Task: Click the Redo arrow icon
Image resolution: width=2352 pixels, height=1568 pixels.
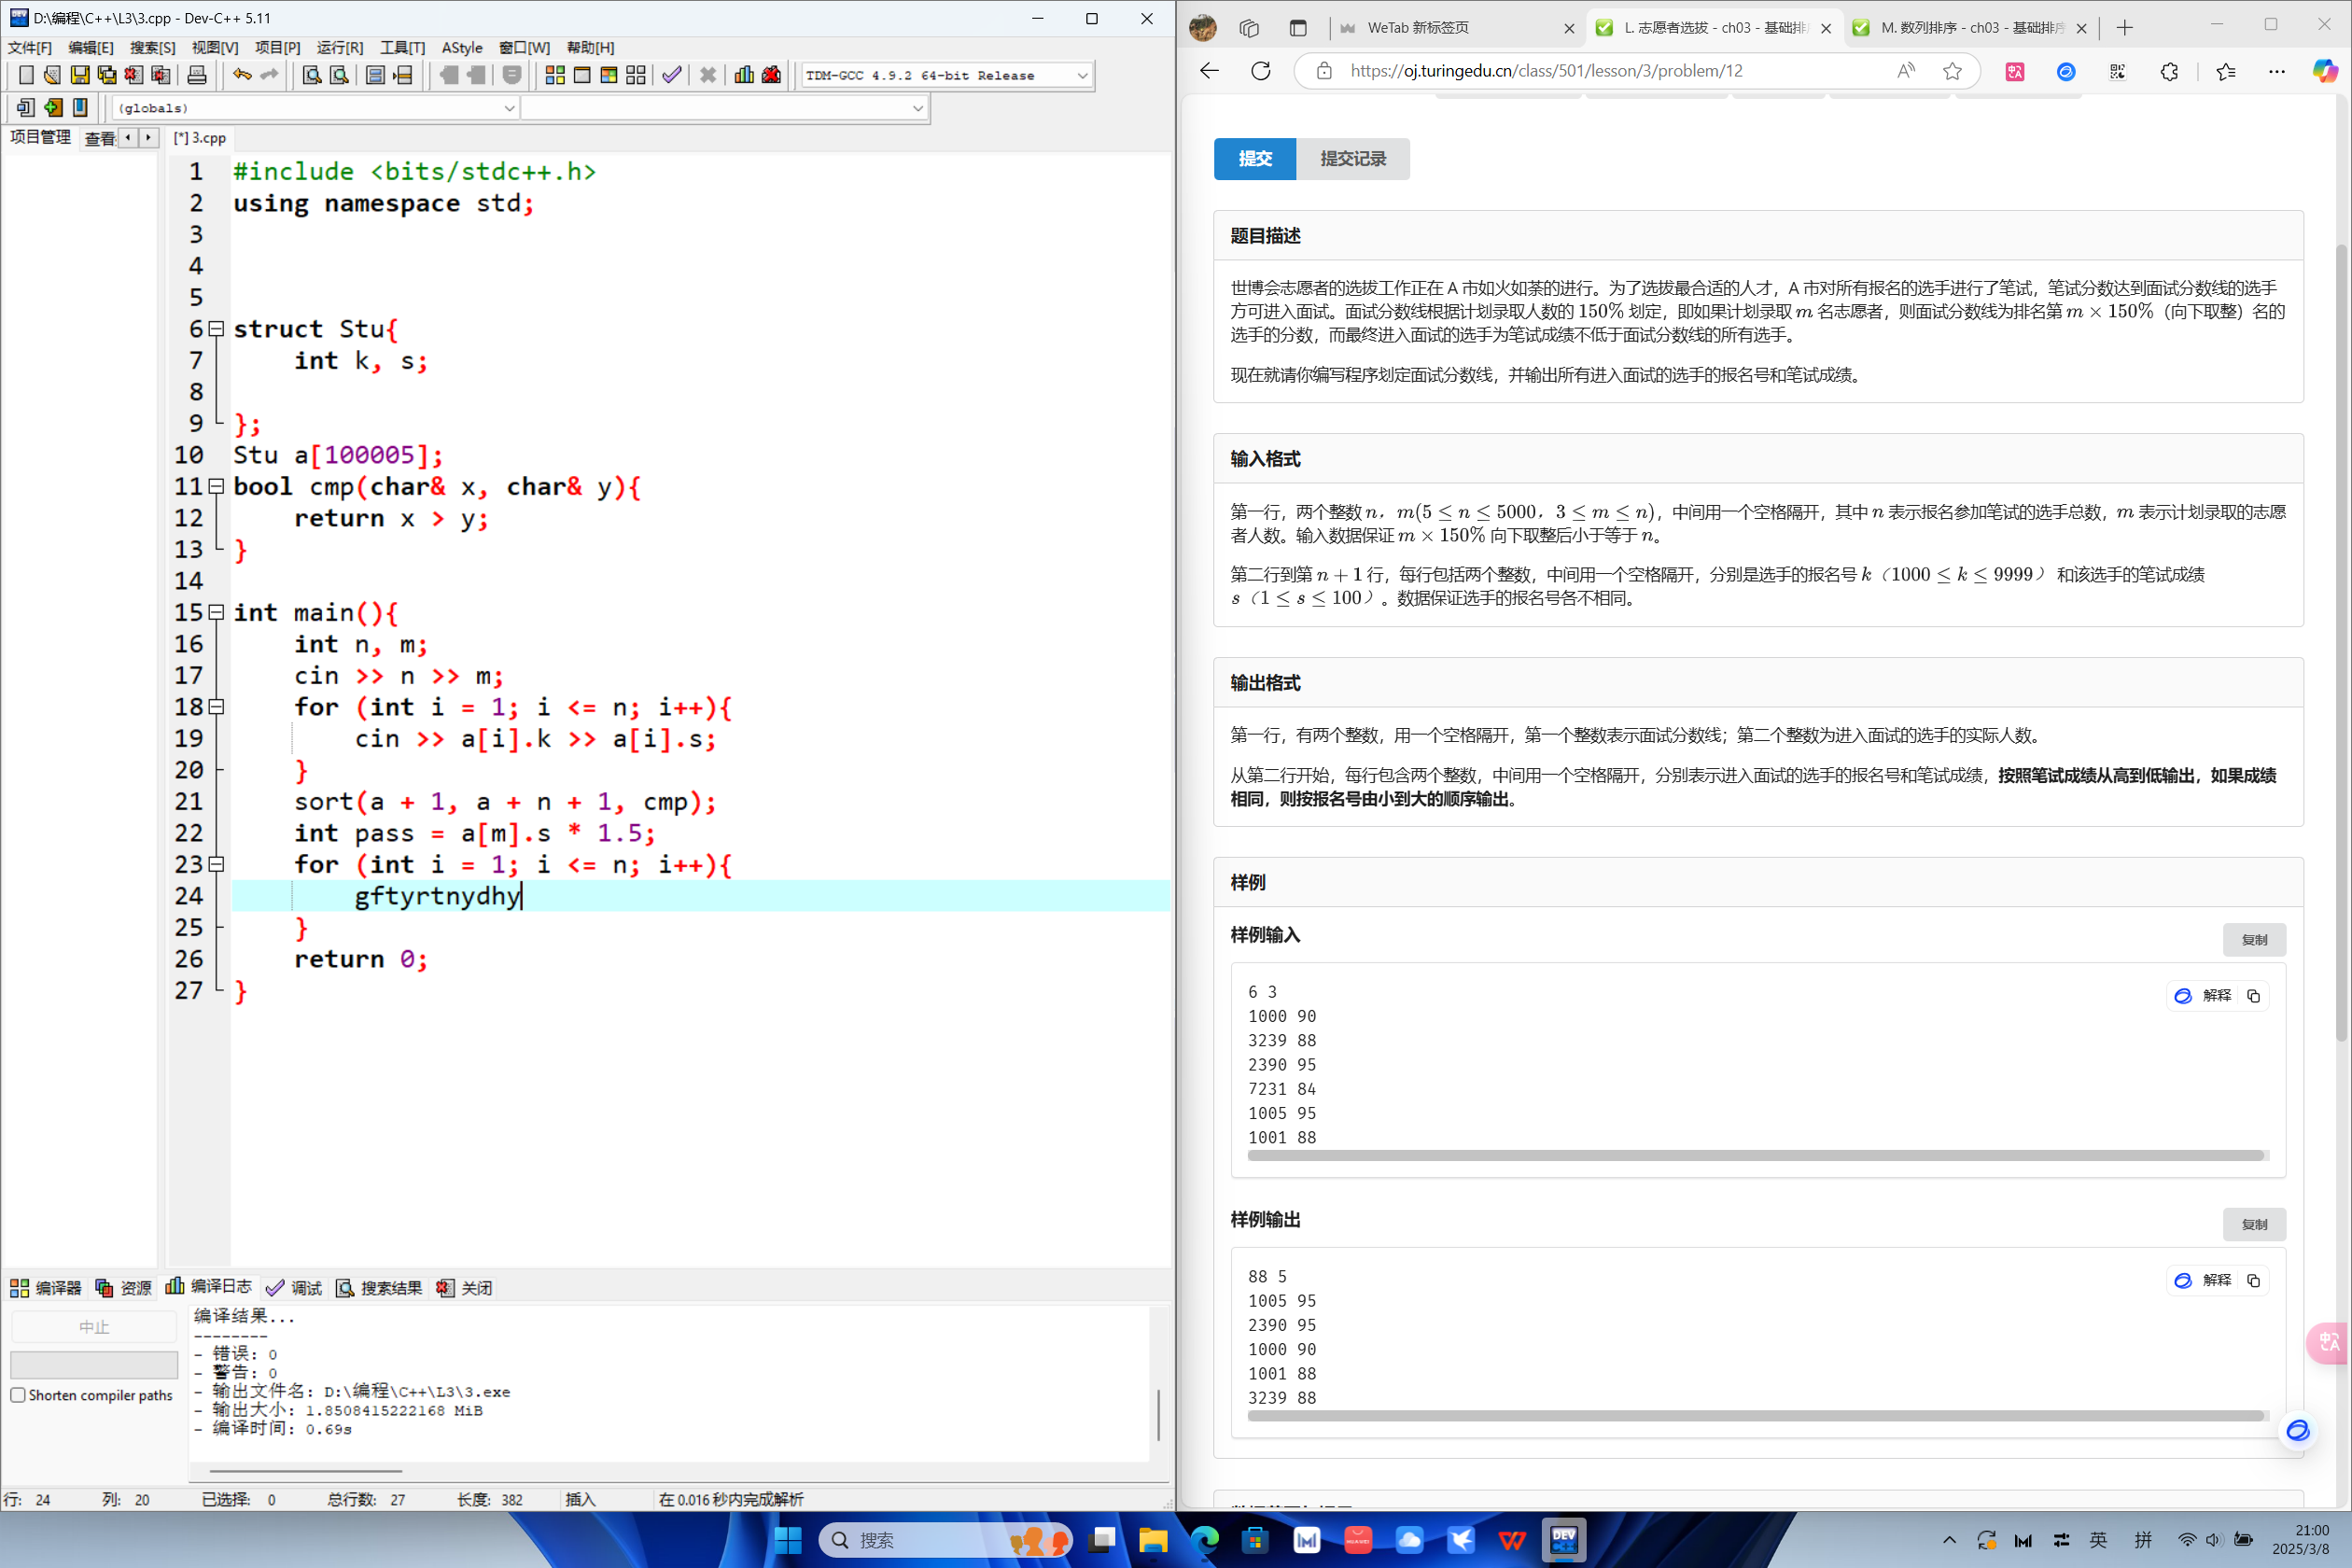Action: coord(269,75)
